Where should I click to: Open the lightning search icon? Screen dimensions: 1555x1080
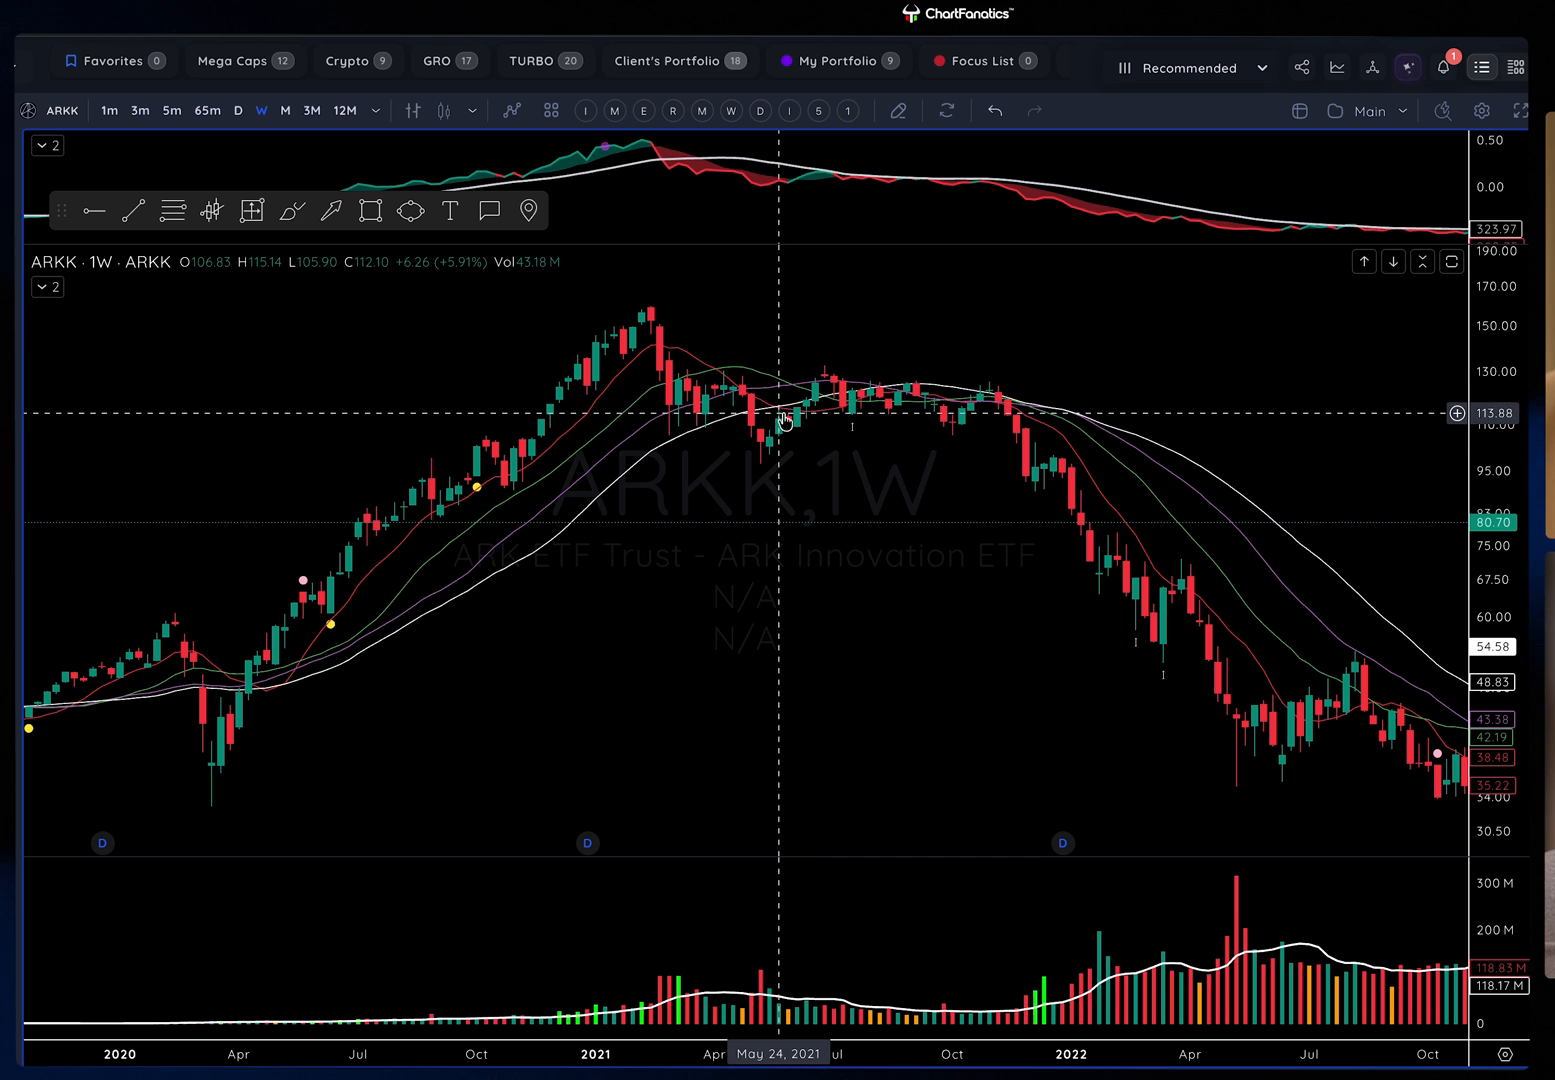pos(1443,111)
